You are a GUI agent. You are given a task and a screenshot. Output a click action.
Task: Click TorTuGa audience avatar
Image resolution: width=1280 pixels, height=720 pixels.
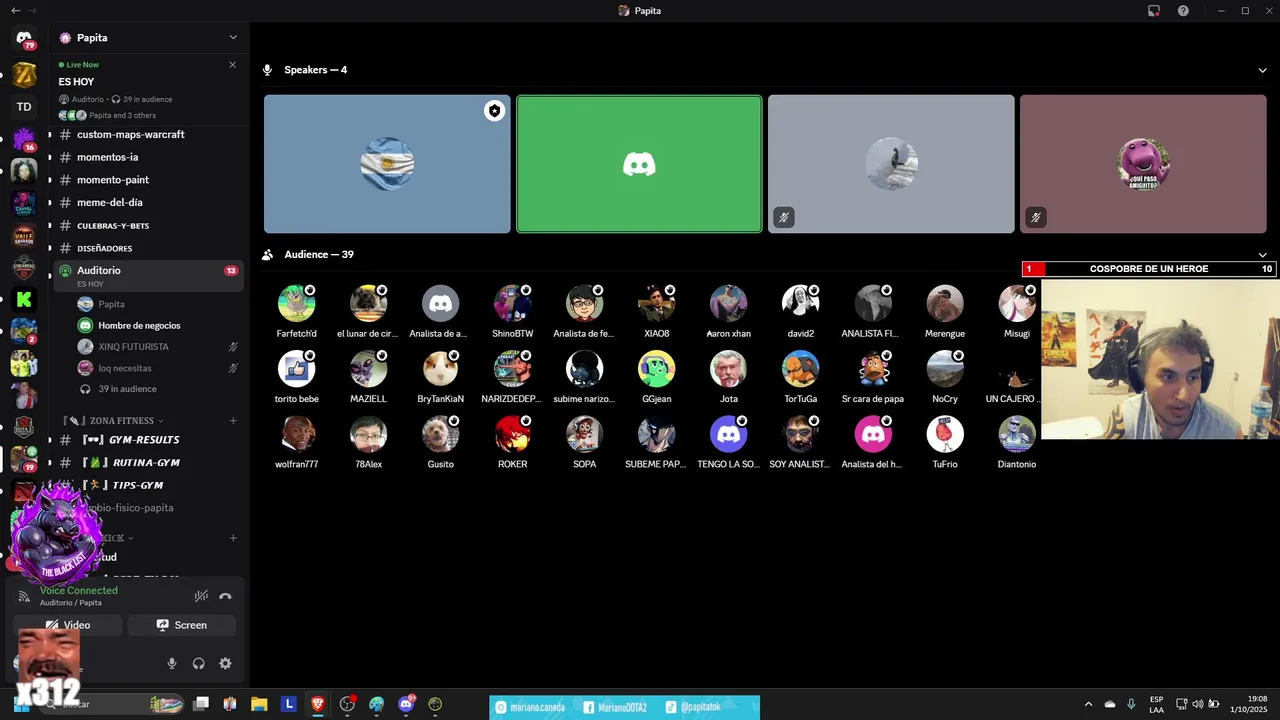pyautogui.click(x=800, y=369)
